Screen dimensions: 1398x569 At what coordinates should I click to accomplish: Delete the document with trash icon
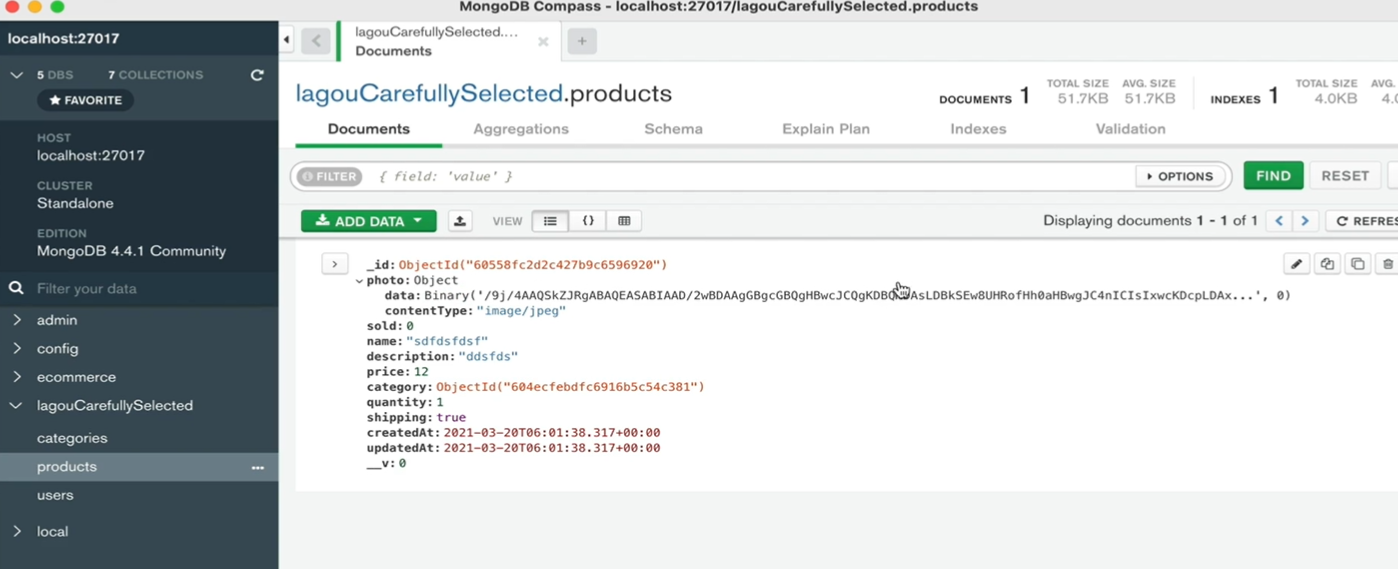click(1387, 264)
